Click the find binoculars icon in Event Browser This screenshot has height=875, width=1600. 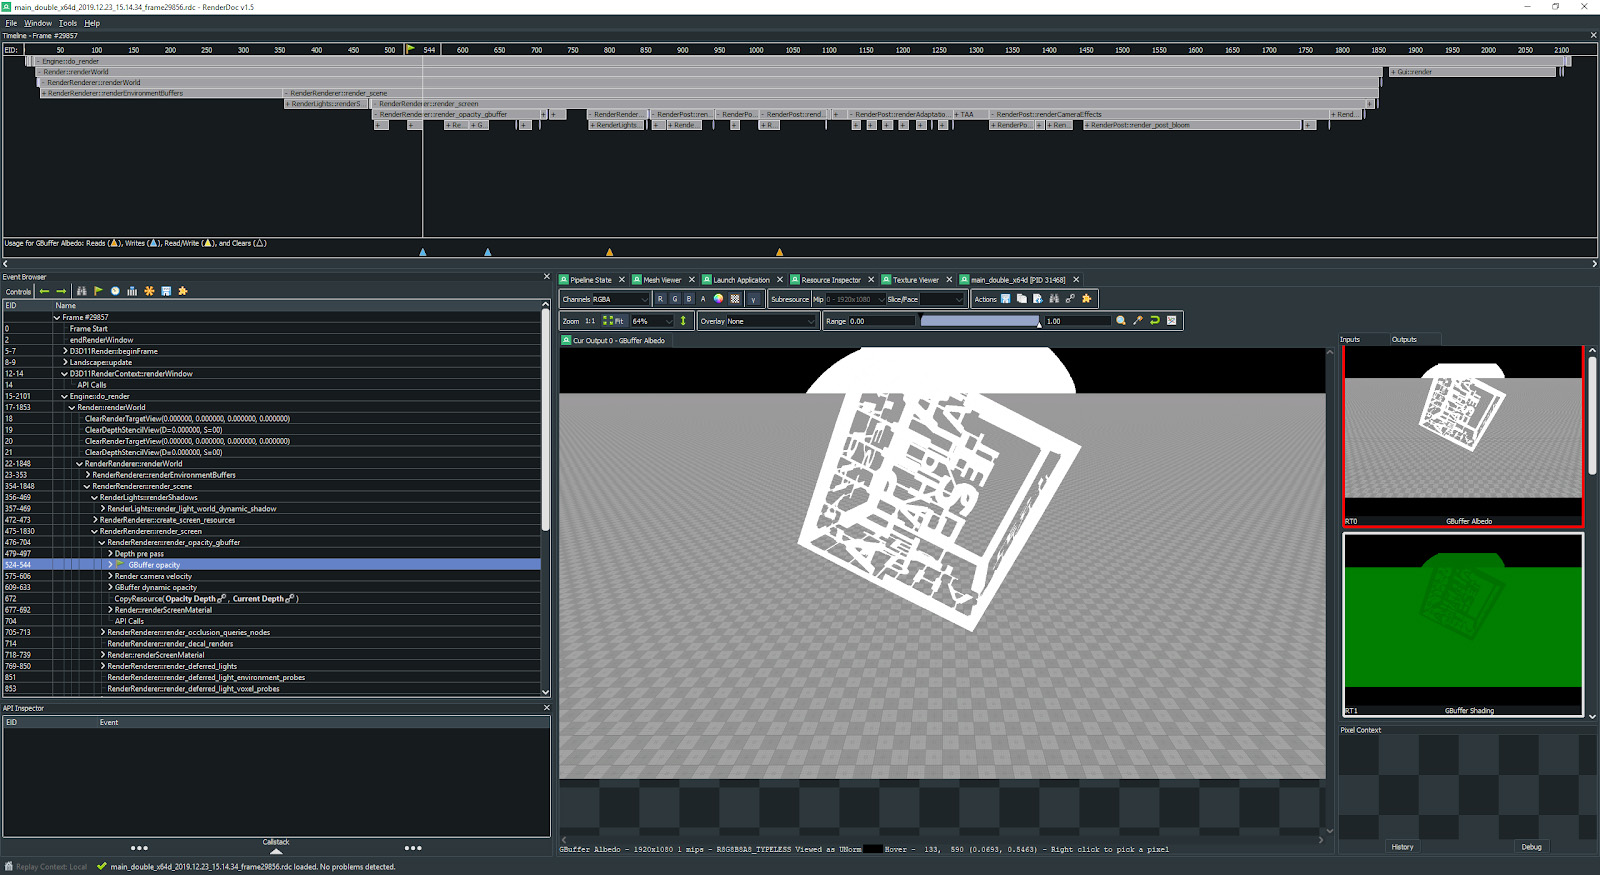[x=81, y=291]
